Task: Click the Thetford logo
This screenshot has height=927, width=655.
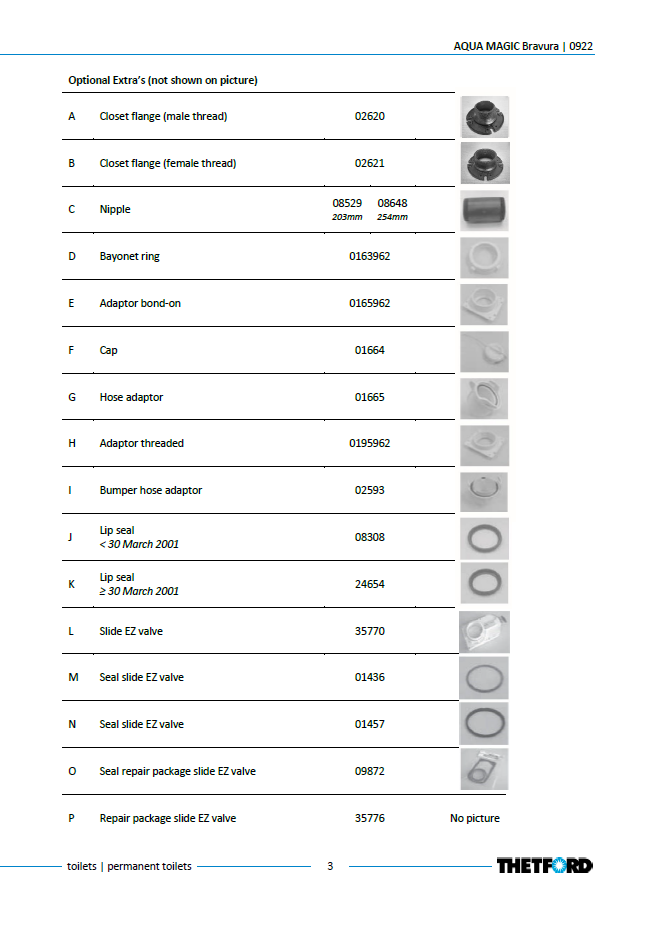Action: pyautogui.click(x=544, y=866)
